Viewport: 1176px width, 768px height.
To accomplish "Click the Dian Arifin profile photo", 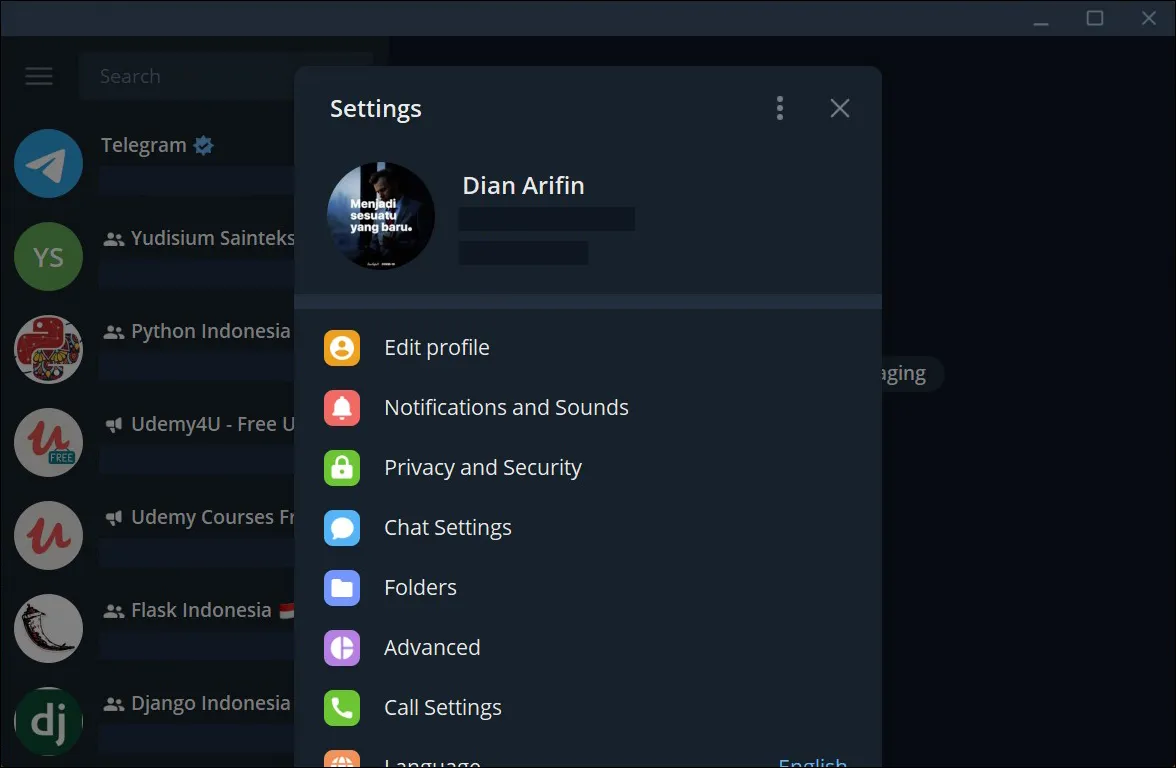I will pyautogui.click(x=381, y=216).
